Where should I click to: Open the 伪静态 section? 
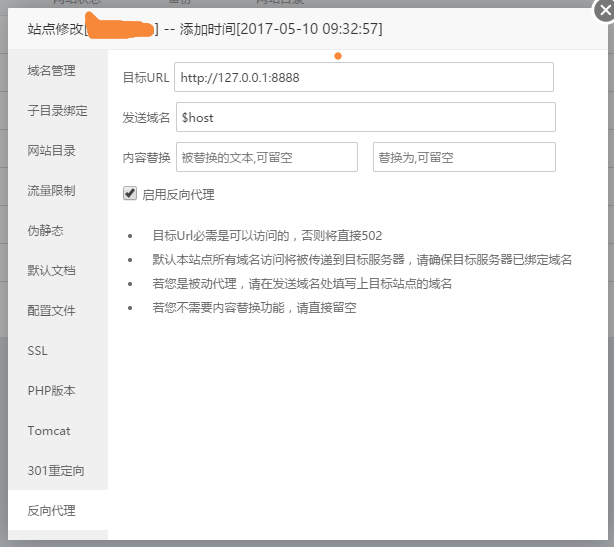click(46, 231)
